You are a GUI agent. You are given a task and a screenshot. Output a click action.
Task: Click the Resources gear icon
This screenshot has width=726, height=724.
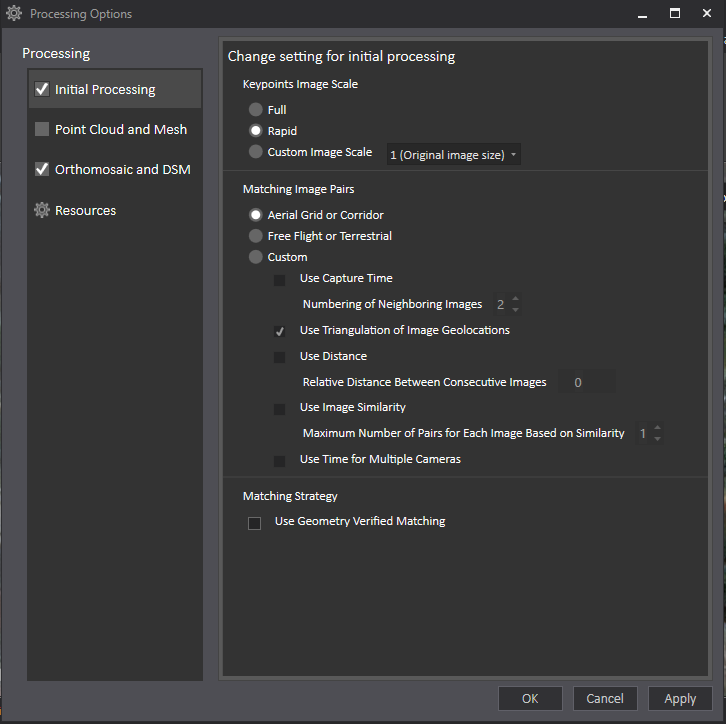tap(41, 210)
